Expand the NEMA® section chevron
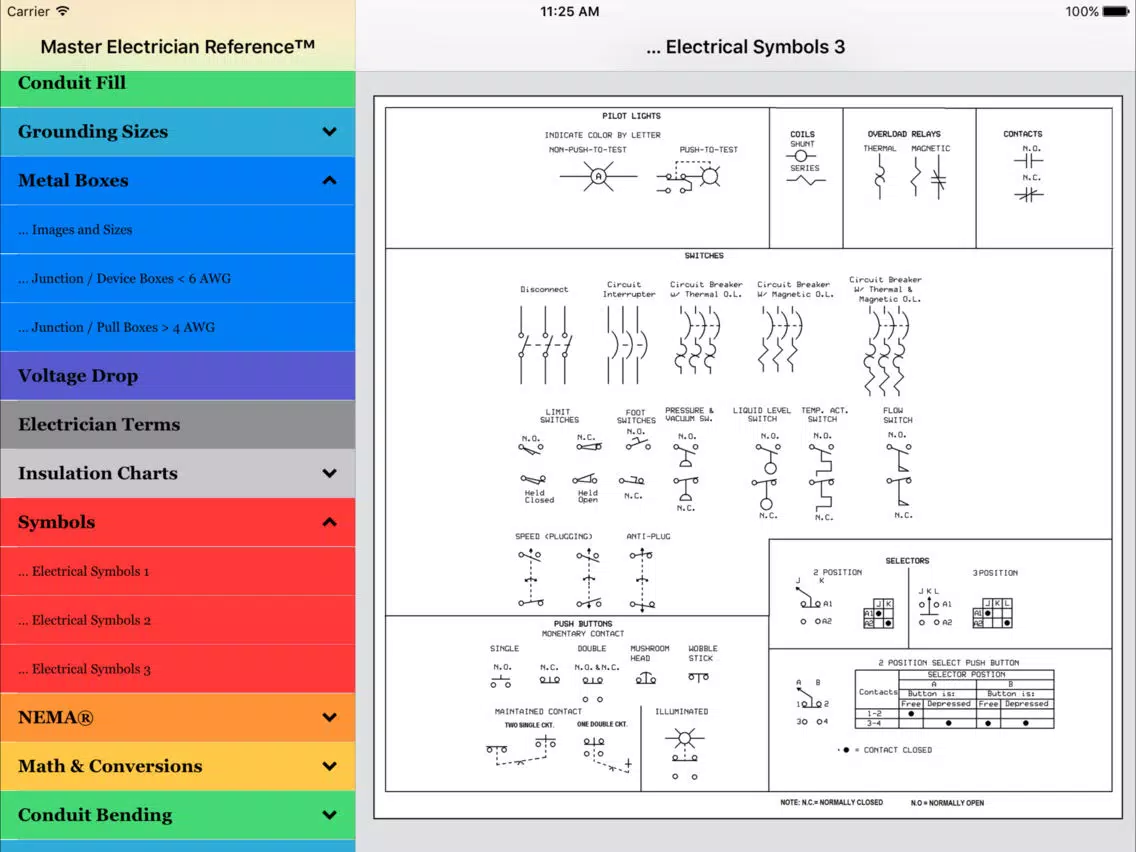 [330, 717]
